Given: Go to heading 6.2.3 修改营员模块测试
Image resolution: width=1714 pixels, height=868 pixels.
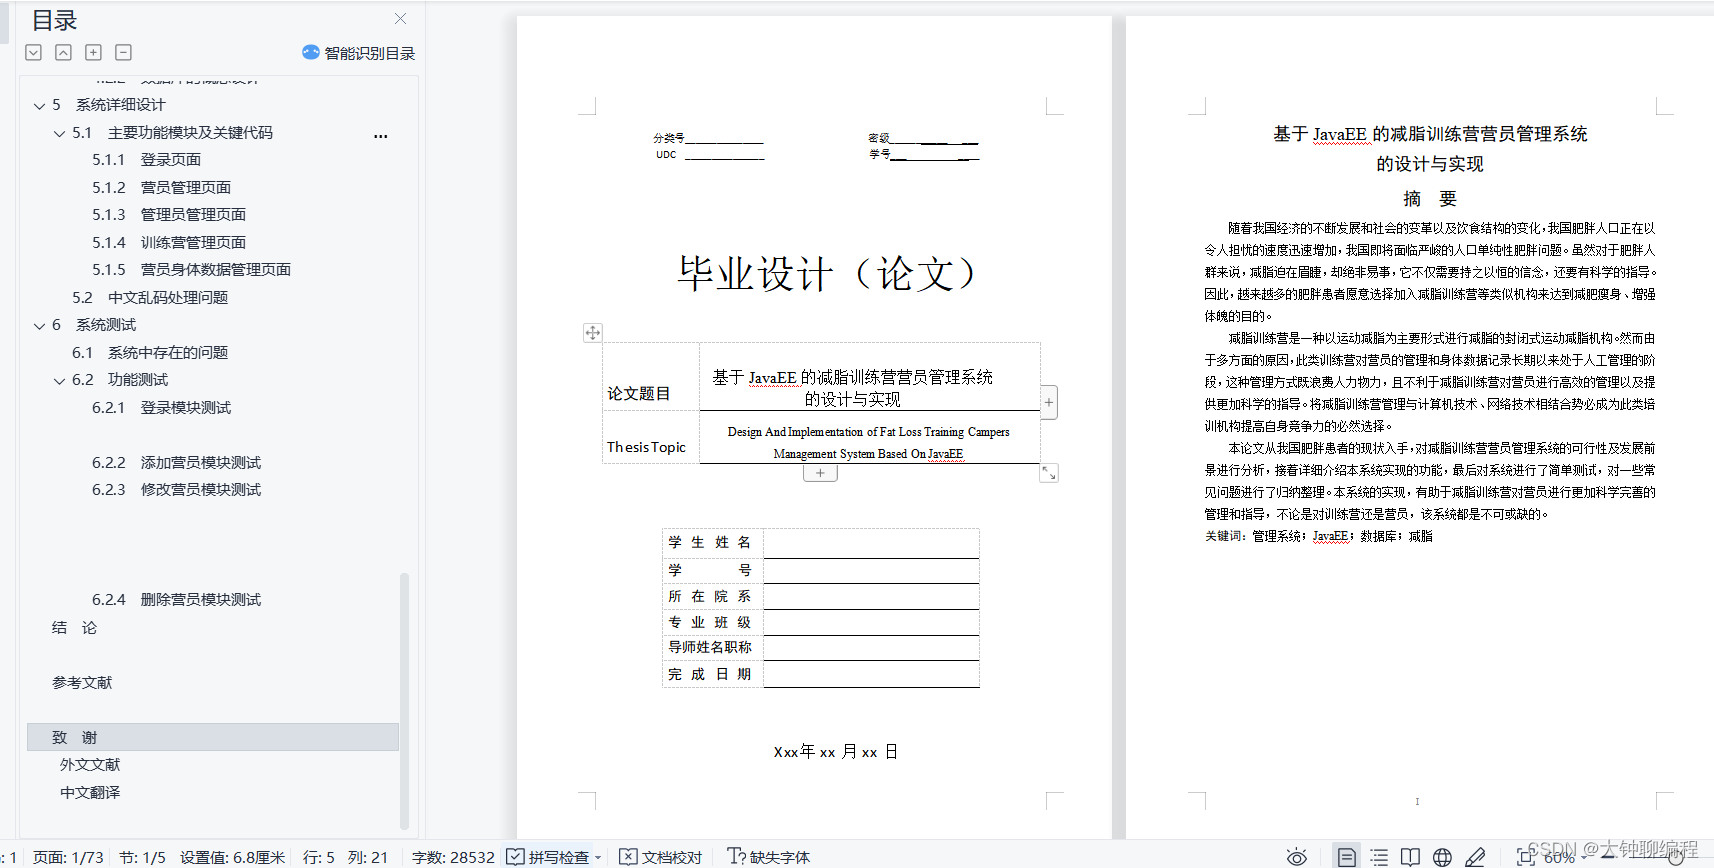Looking at the screenshot, I should click(x=177, y=490).
